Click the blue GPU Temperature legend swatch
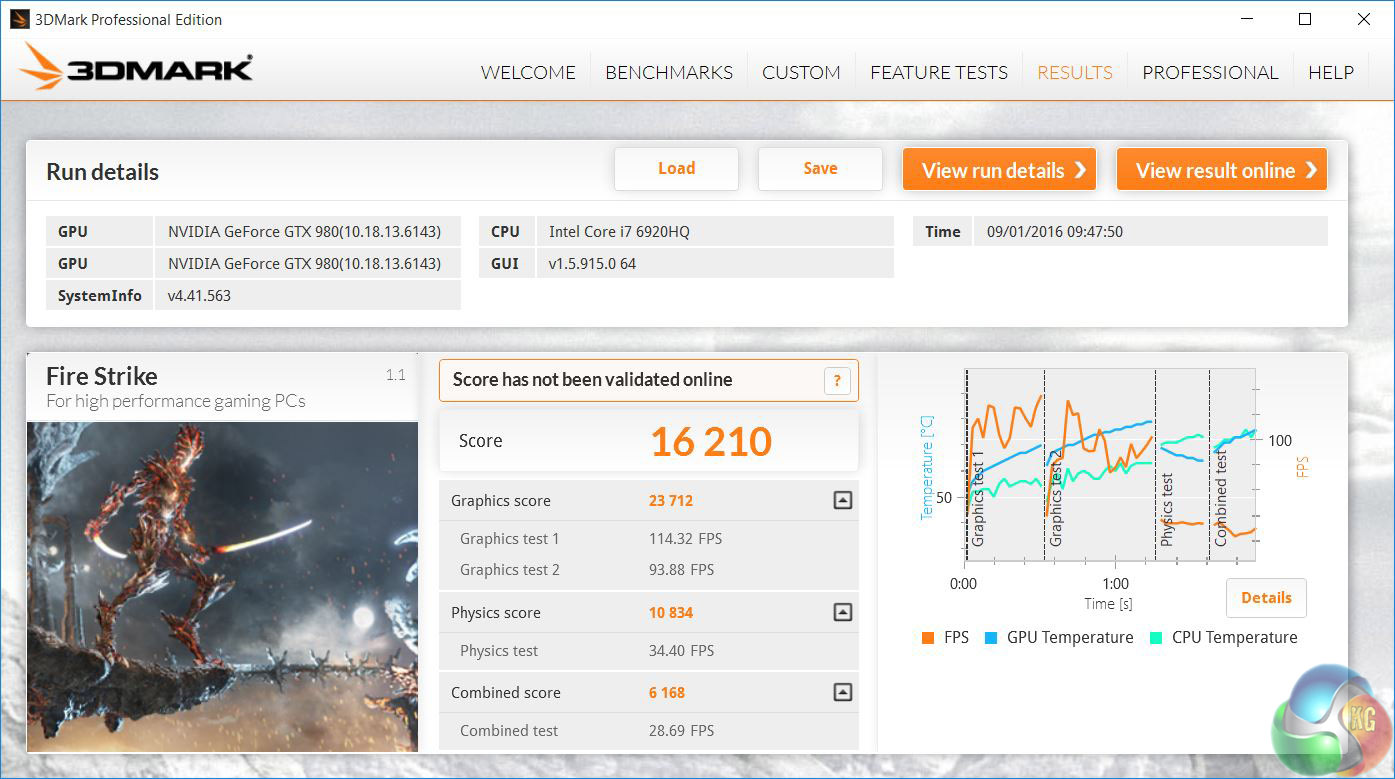This screenshot has height=779, width=1395. point(991,638)
